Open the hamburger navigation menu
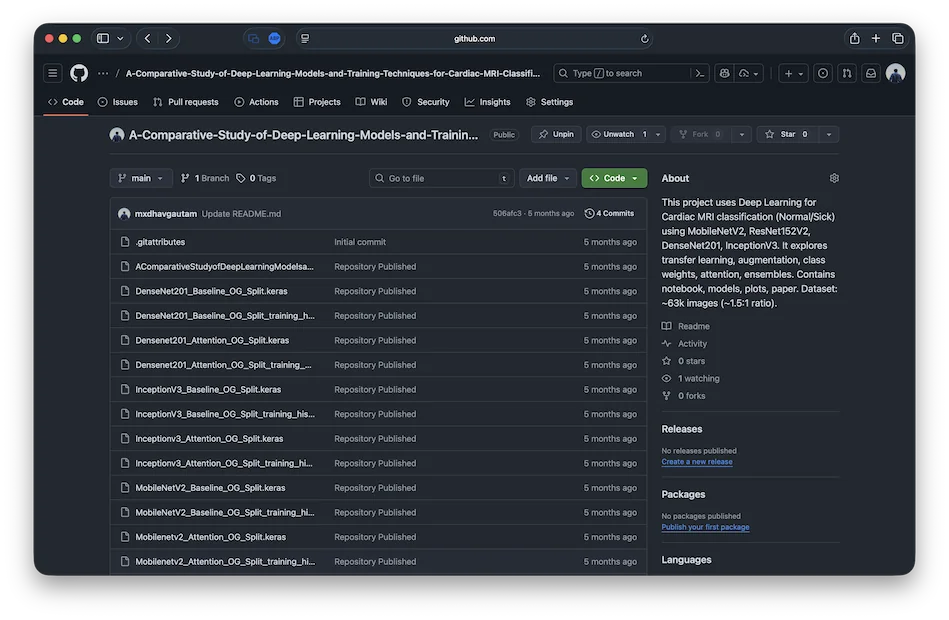The height and width of the screenshot is (620, 949). pyautogui.click(x=53, y=73)
